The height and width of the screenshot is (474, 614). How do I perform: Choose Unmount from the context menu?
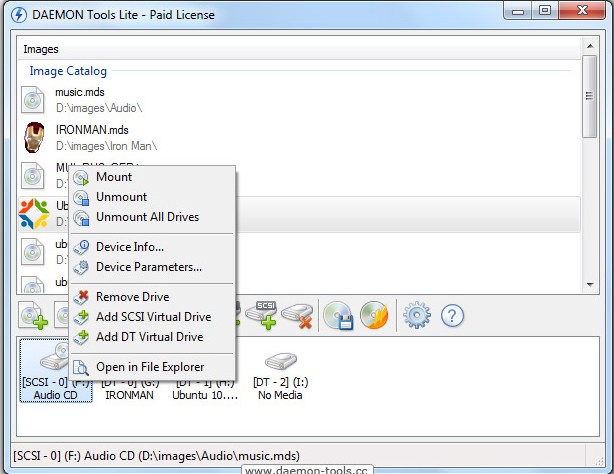(x=152, y=197)
